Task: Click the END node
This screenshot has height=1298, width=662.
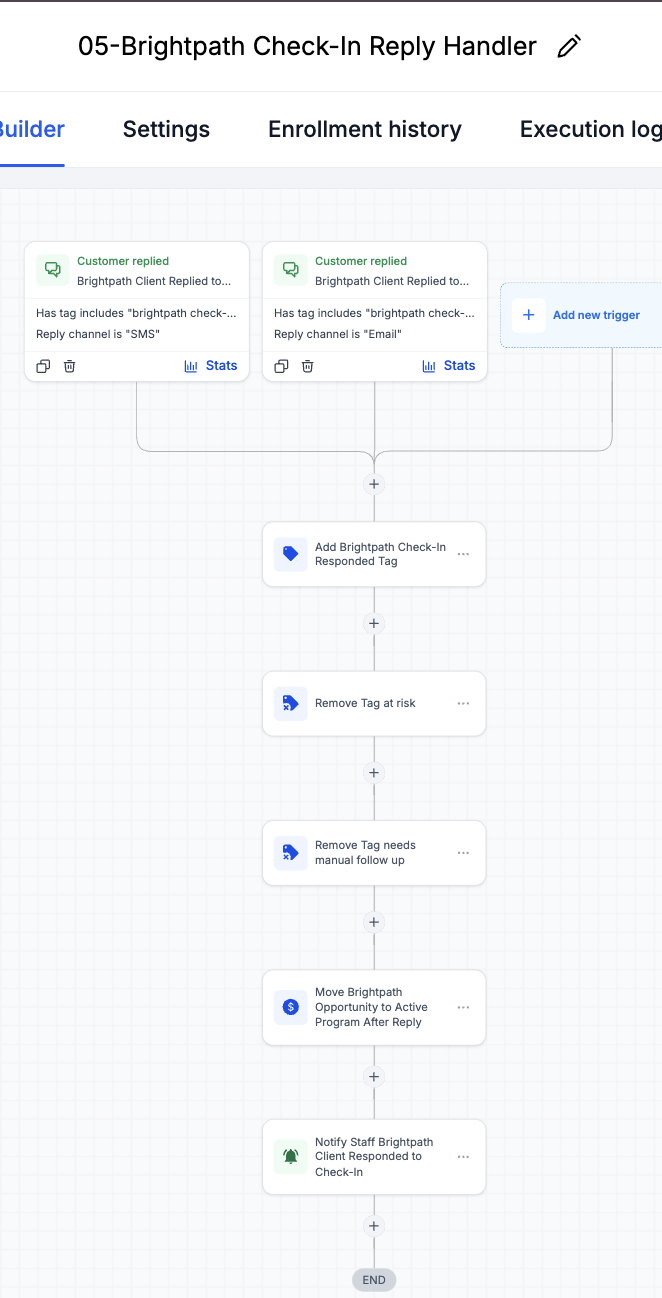Action: pyautogui.click(x=374, y=1280)
